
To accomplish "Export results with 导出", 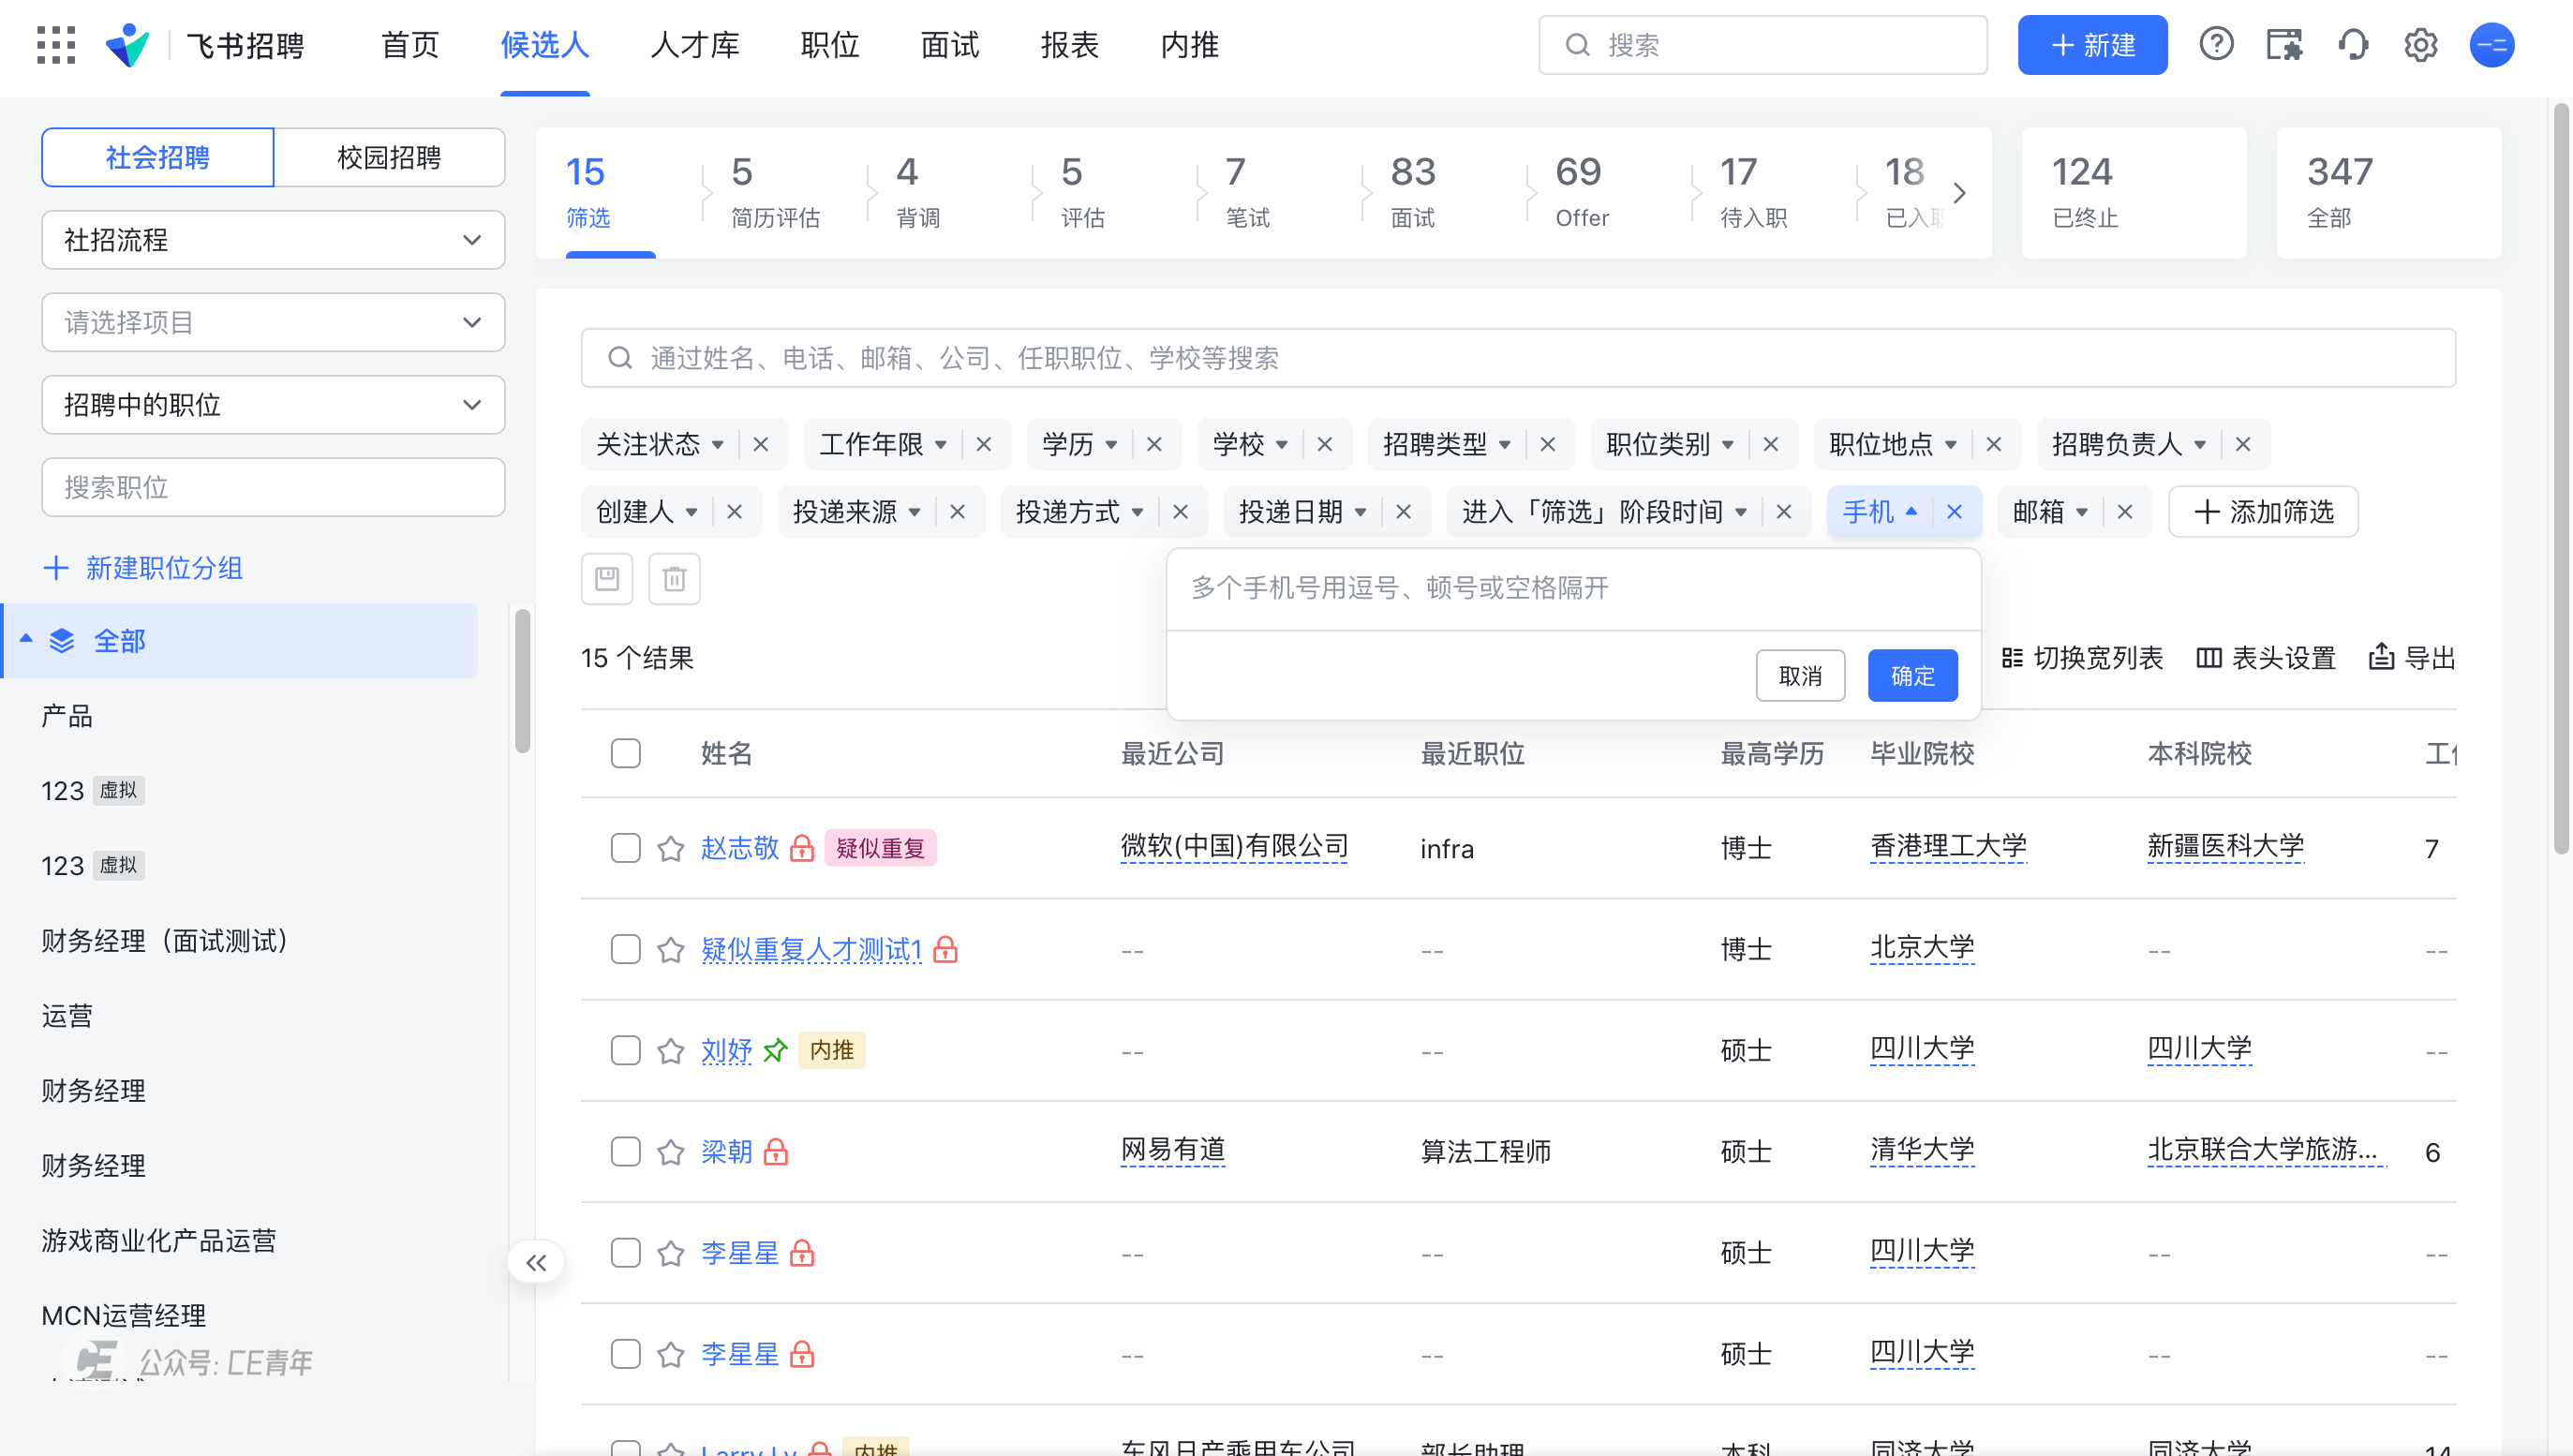I will pyautogui.click(x=2412, y=658).
